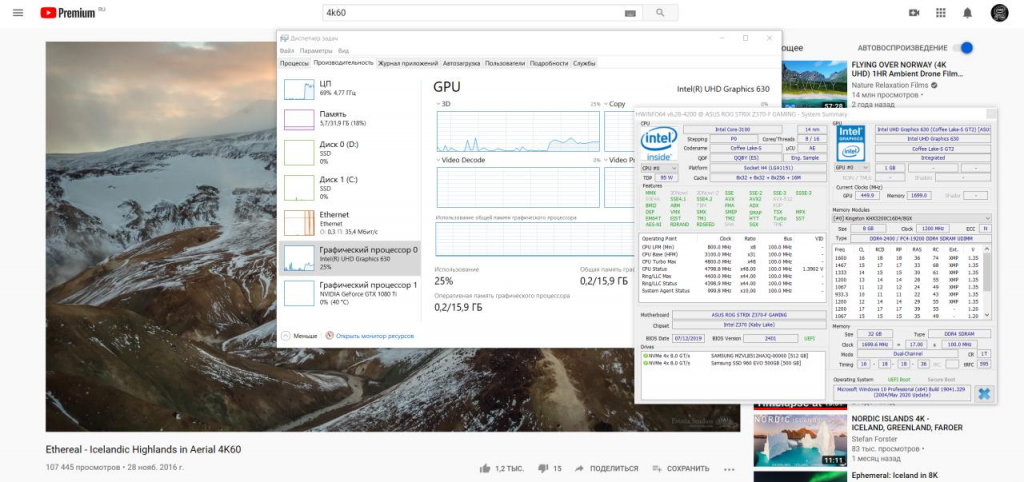Like the video with thumbs up
1024x482 pixels.
(485, 468)
